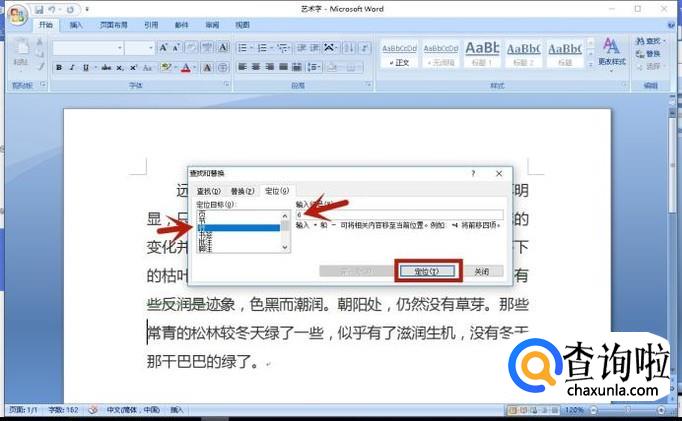Apply the 正文 style

(x=399, y=54)
